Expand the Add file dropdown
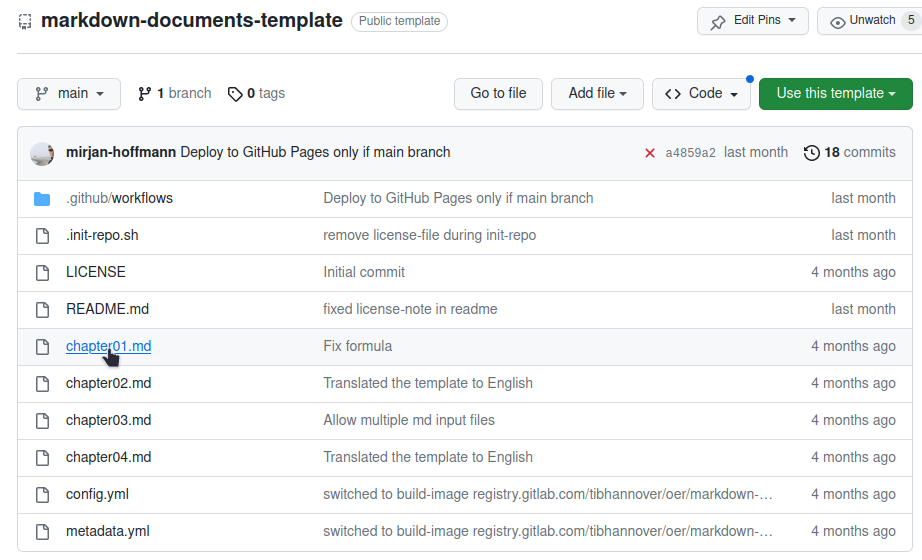Image resolution: width=922 pixels, height=560 pixels. click(597, 93)
